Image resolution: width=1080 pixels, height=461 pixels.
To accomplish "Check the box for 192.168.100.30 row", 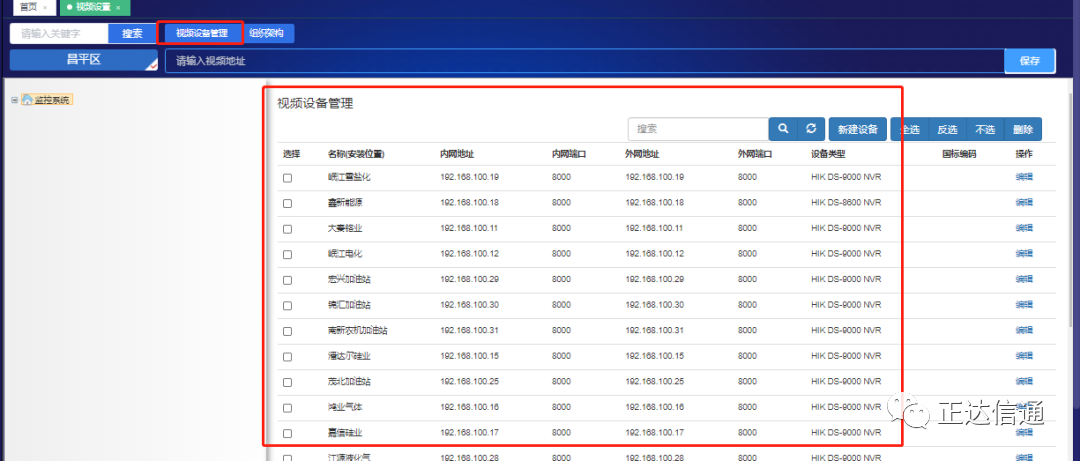I will tap(287, 305).
